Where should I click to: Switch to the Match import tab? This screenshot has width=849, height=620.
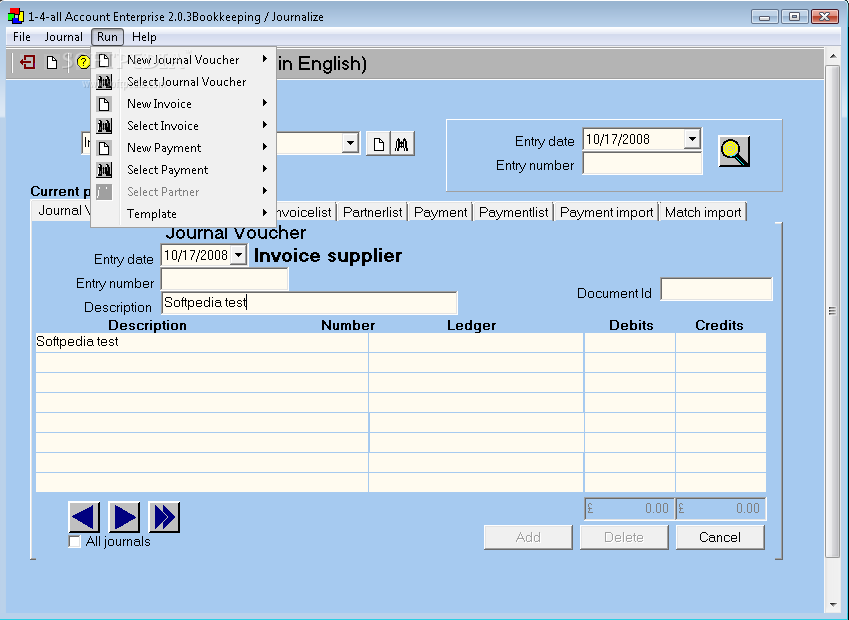(703, 212)
